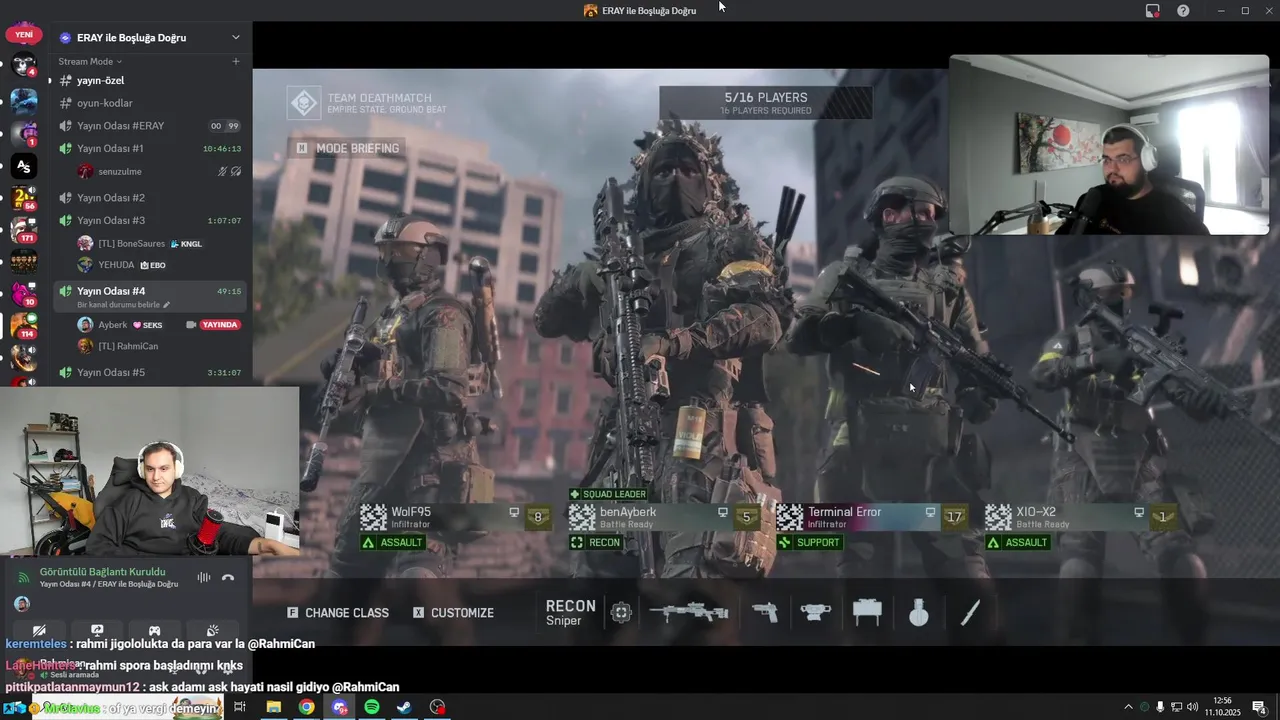Select the deployable box gadget slot
This screenshot has width=1280, height=720.
(867, 612)
